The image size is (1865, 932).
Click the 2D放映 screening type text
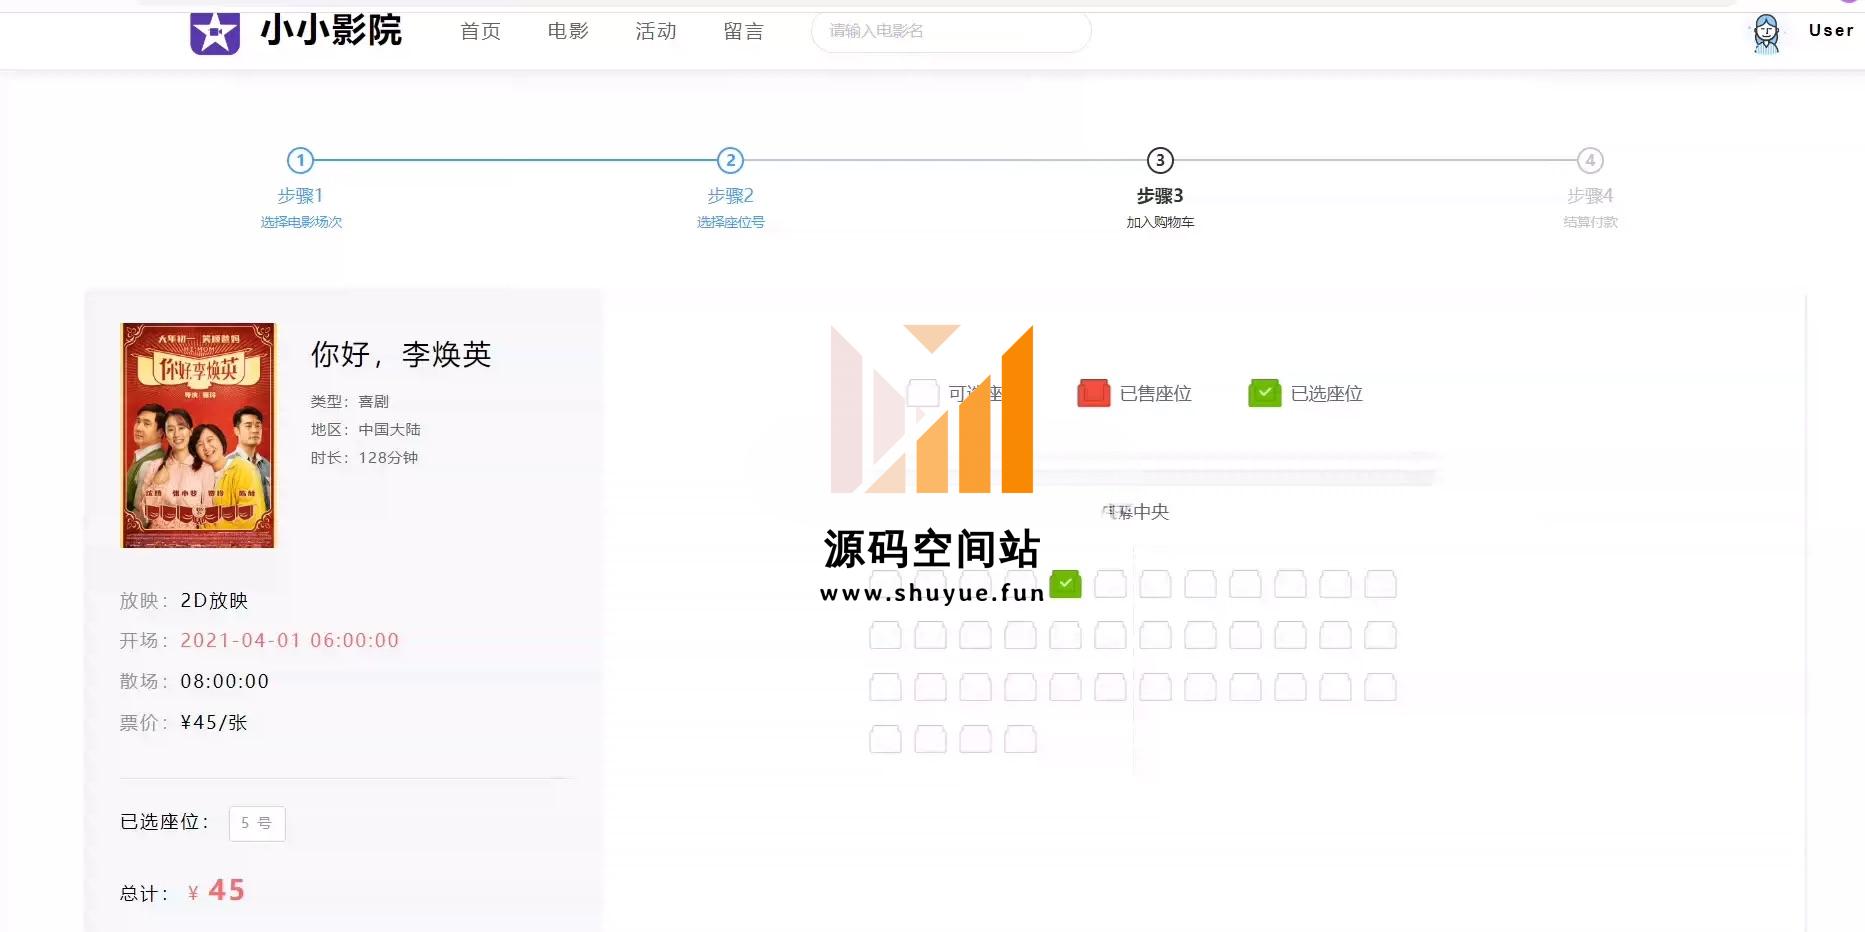click(214, 600)
